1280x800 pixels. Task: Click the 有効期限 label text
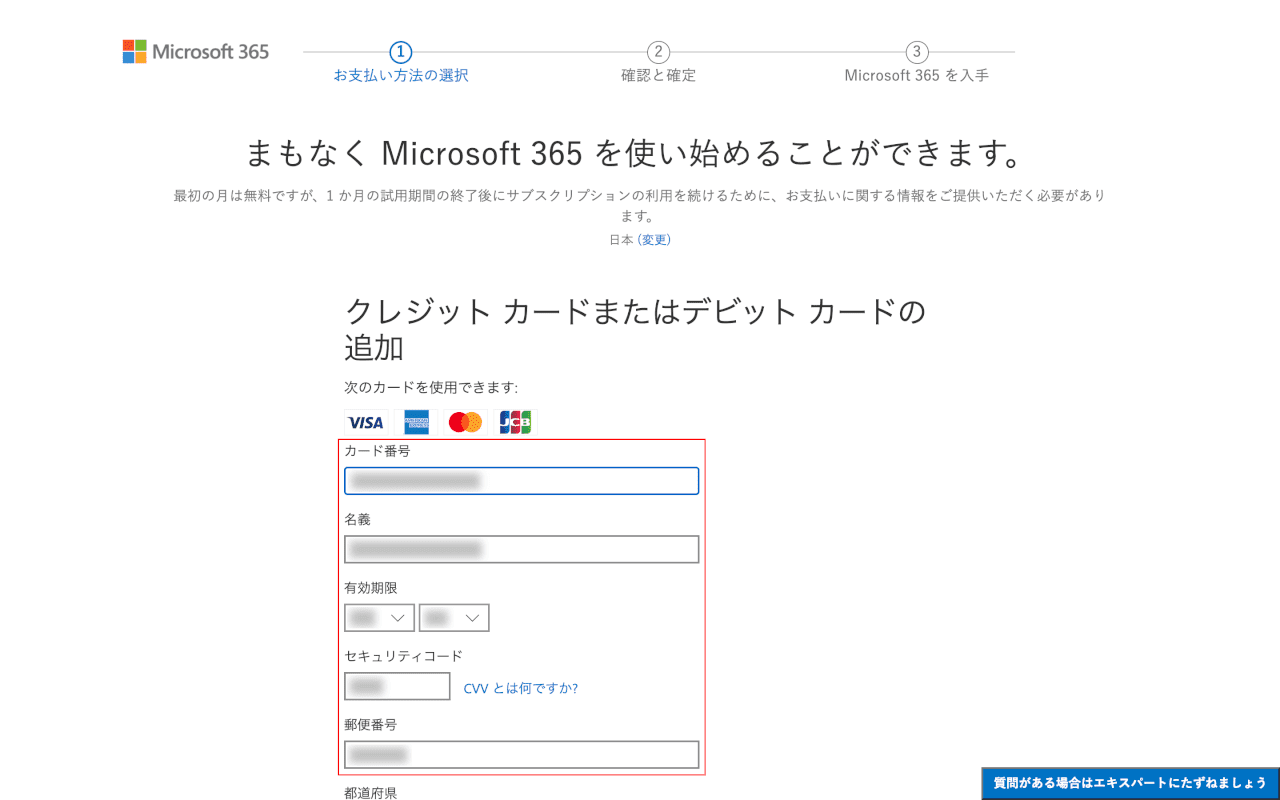click(x=371, y=588)
